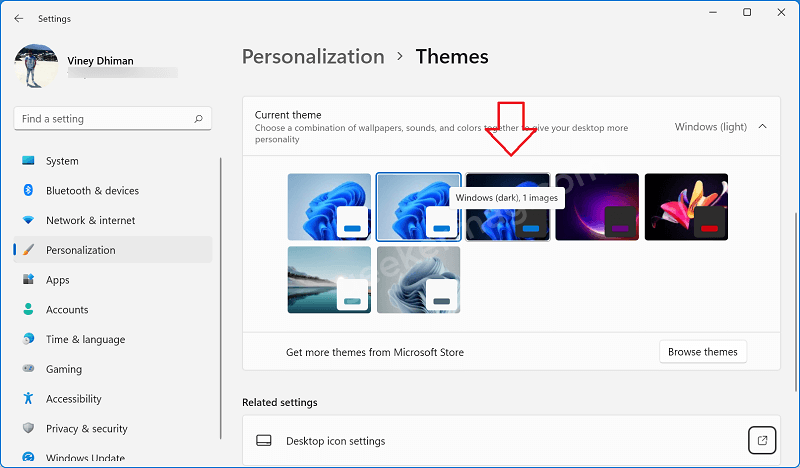Click Viney Dhiman account name

(101, 61)
